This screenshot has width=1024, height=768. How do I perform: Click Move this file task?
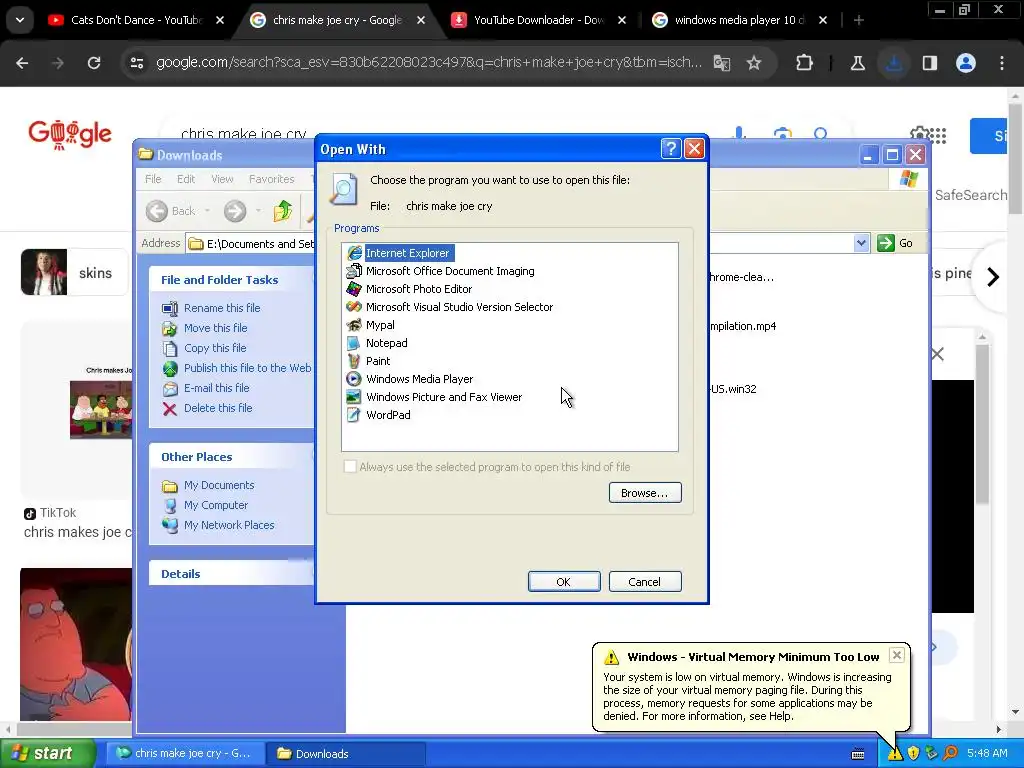point(216,328)
